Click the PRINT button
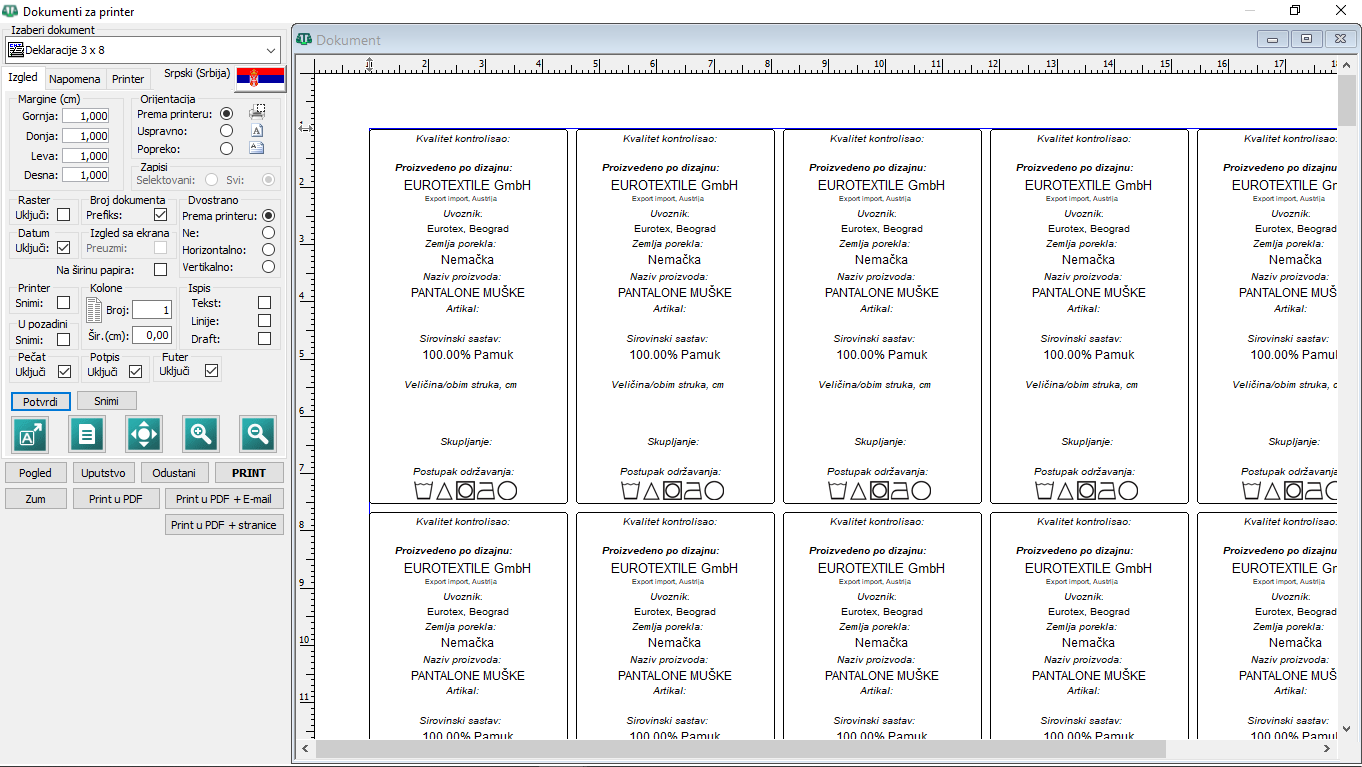This screenshot has height=767, width=1362. (249, 473)
